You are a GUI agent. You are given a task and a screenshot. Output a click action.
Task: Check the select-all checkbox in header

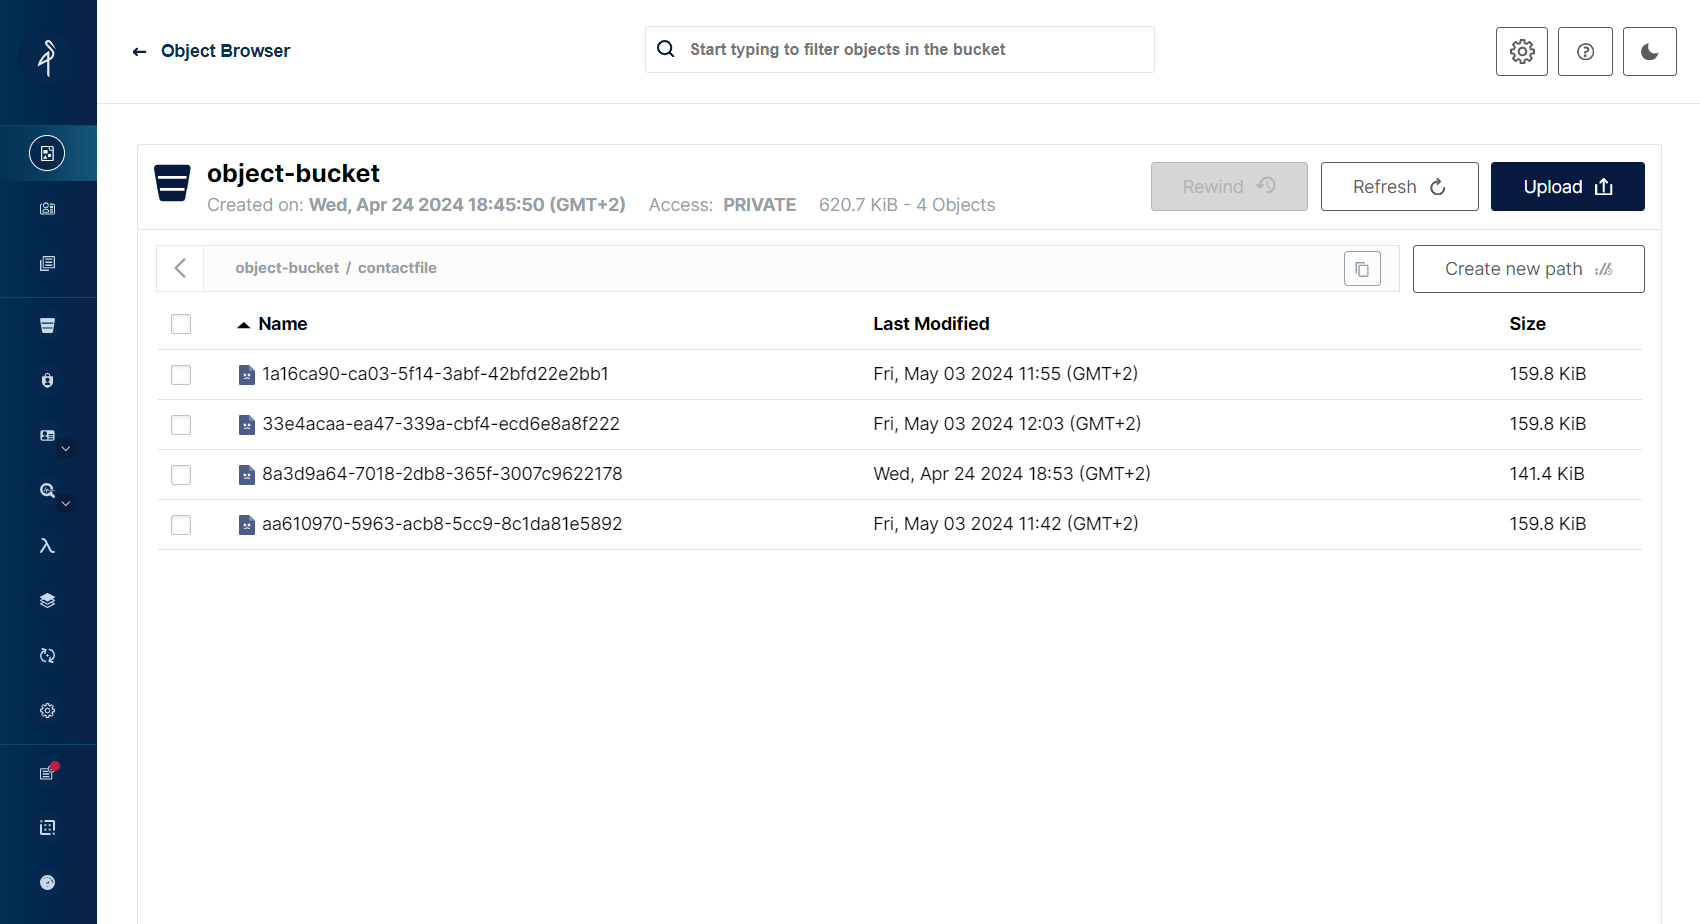click(x=181, y=324)
